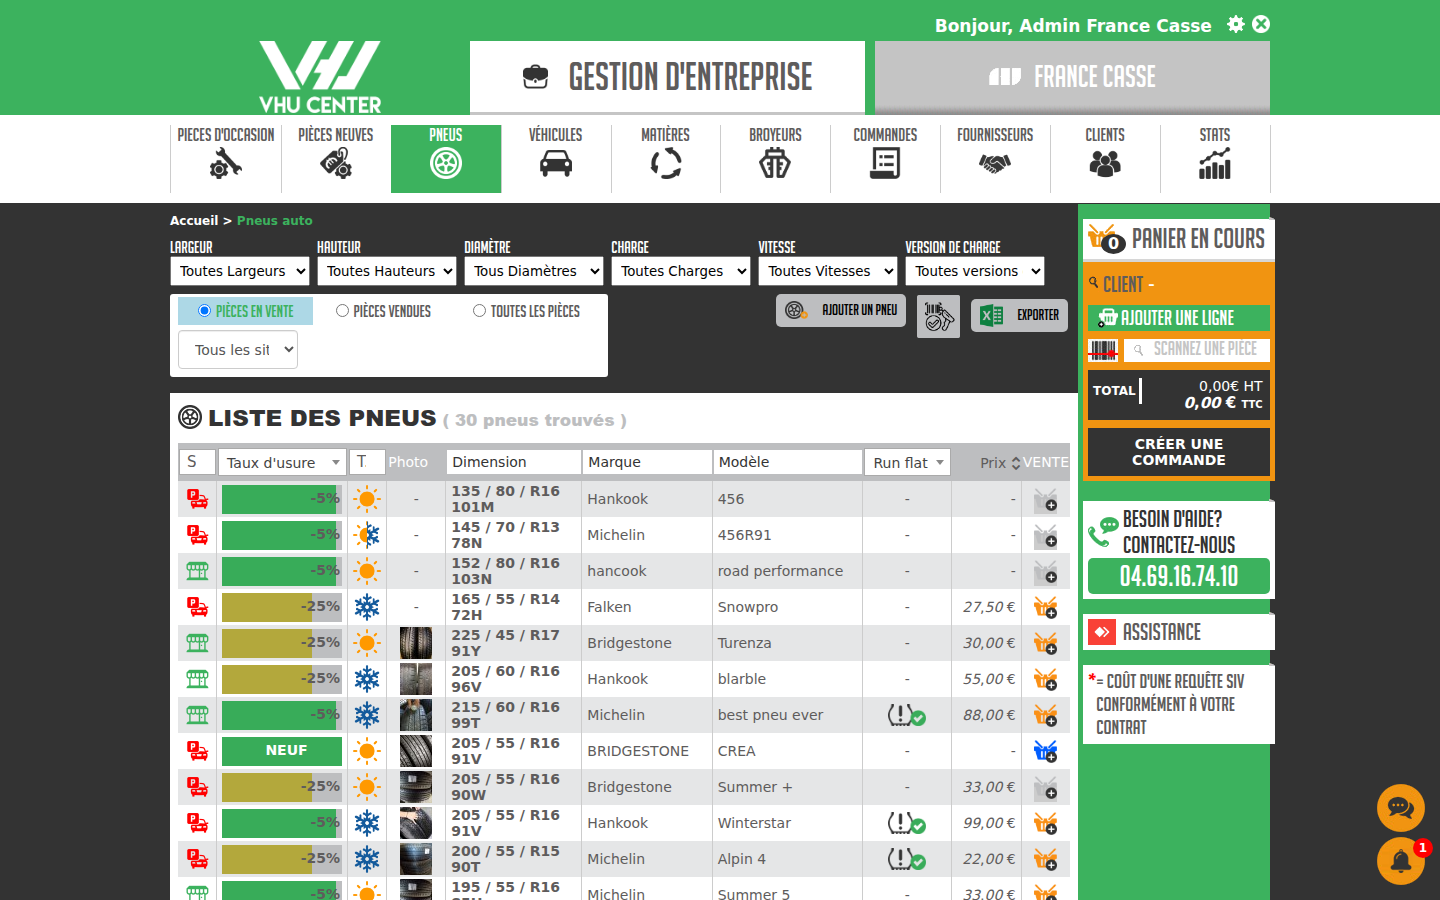
Task: Click the Scannez une pièce field
Action: point(1197,350)
